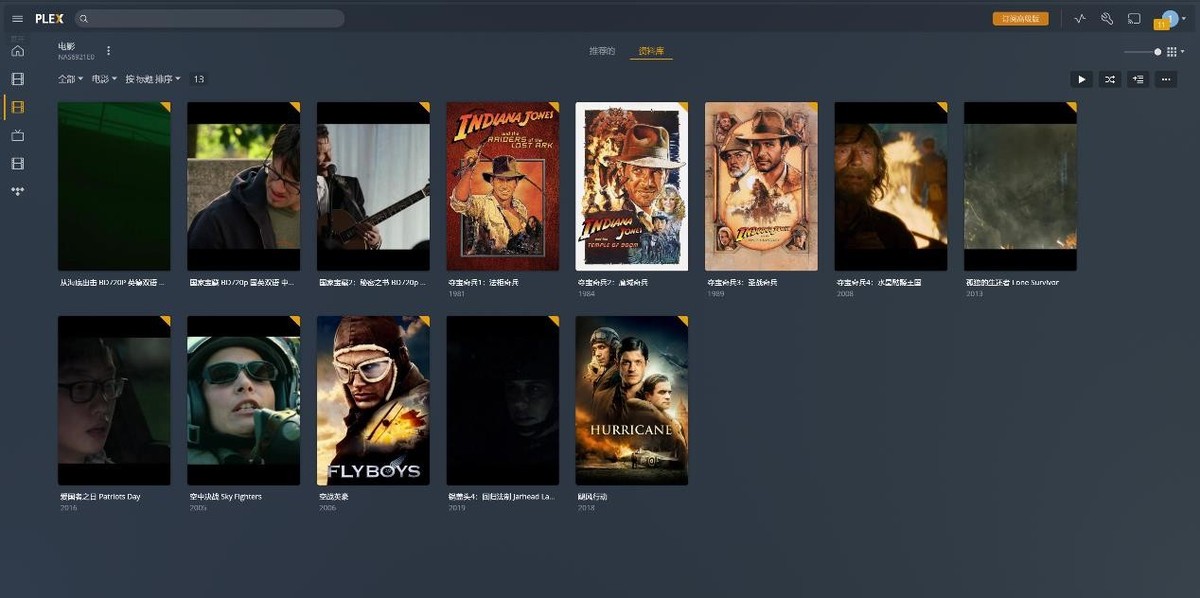Open the first film library icon in sidebar
The width and height of the screenshot is (1200, 598).
[17, 79]
